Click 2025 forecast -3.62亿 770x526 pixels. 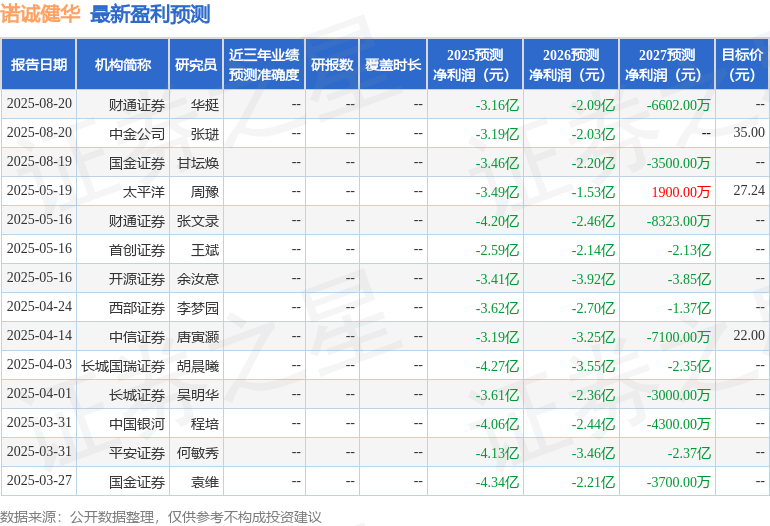coord(497,308)
